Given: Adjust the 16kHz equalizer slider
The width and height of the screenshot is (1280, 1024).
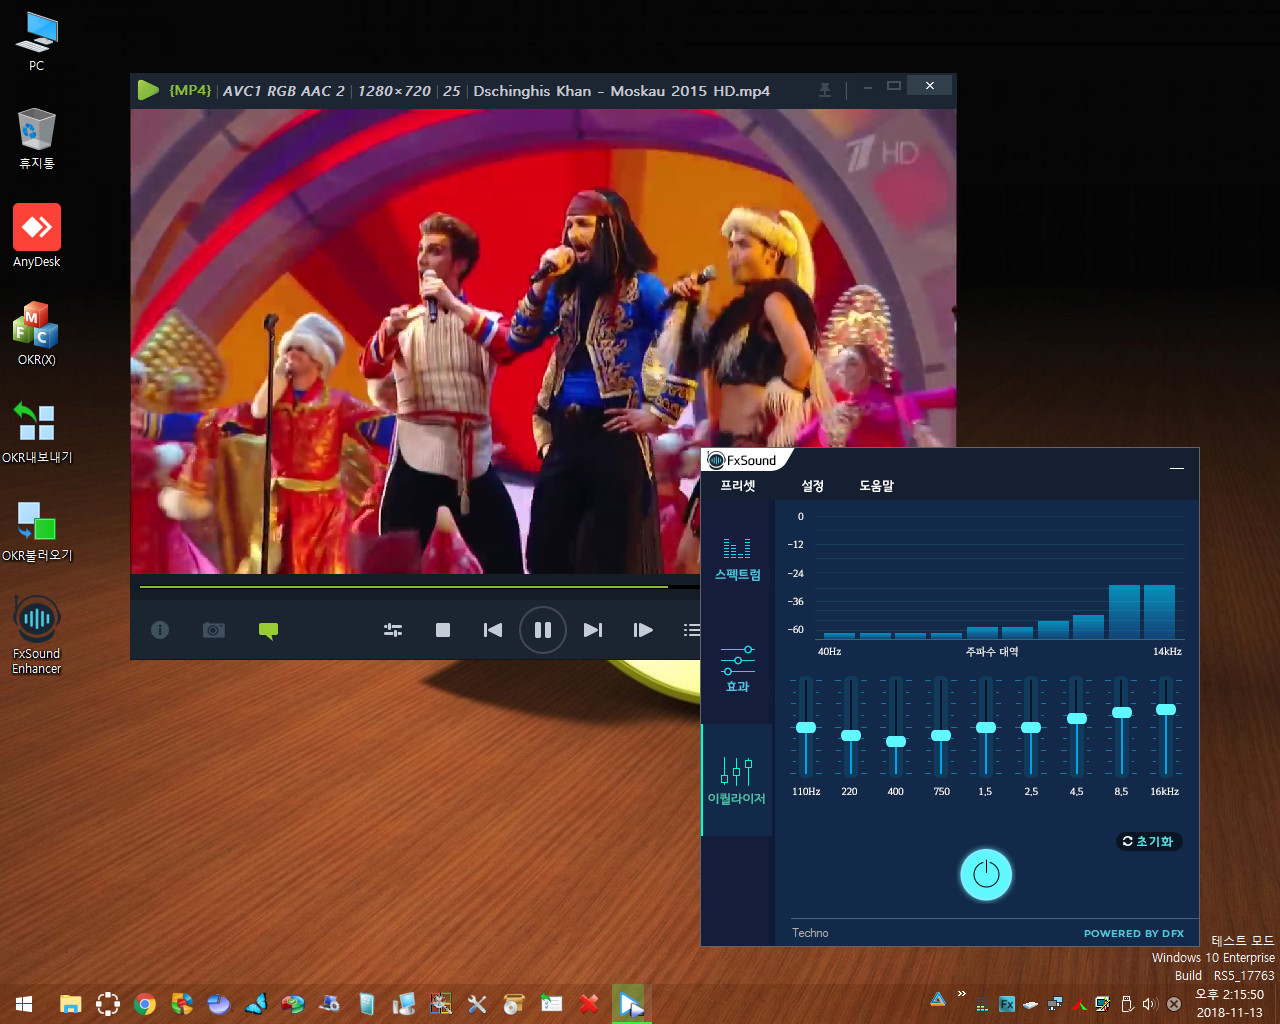Looking at the screenshot, I should coord(1166,709).
